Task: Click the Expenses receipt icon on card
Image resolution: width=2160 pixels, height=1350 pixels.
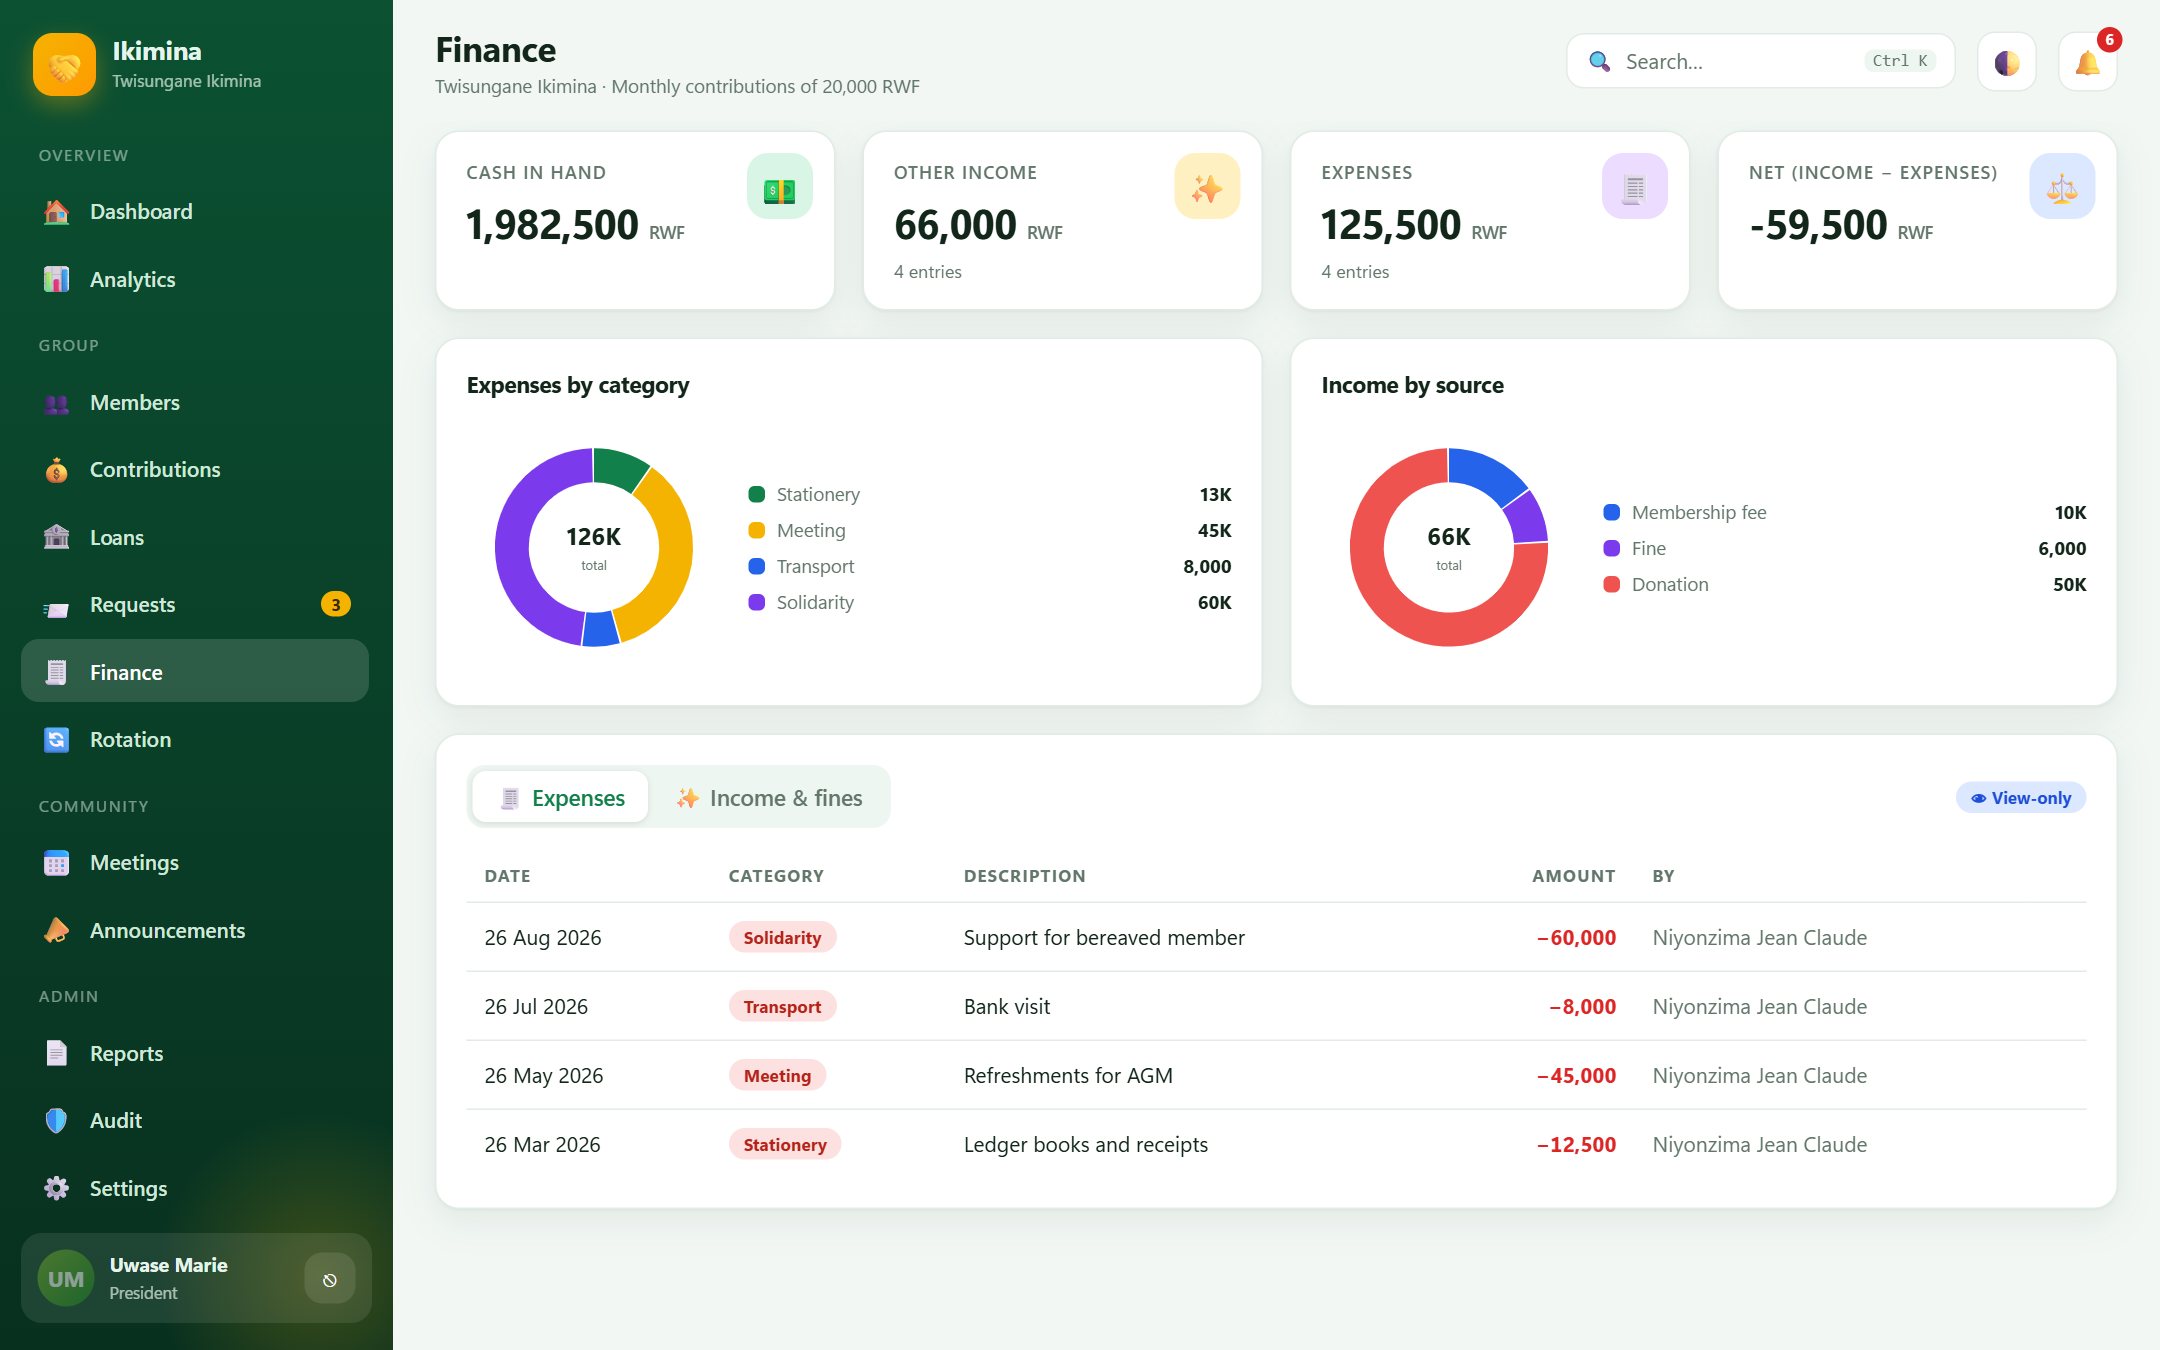Action: tap(1634, 186)
